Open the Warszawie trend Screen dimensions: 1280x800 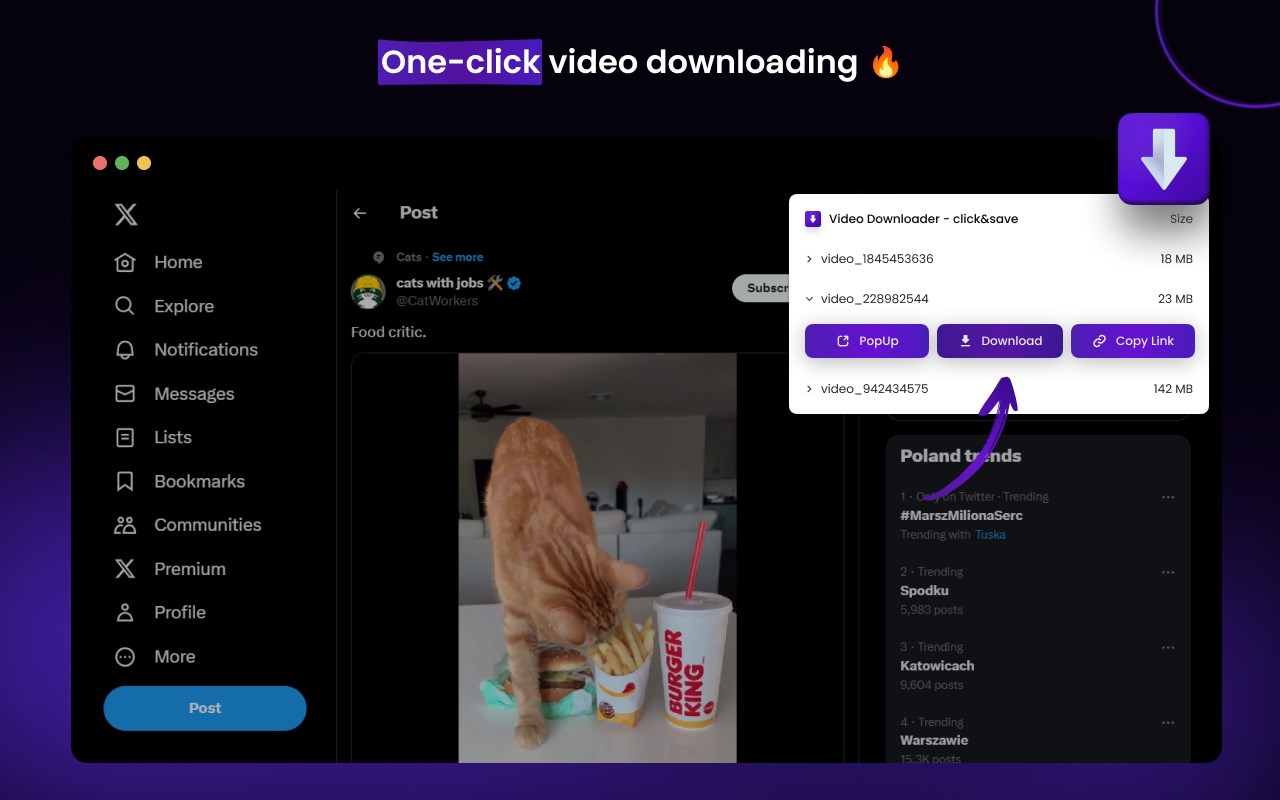pos(934,741)
